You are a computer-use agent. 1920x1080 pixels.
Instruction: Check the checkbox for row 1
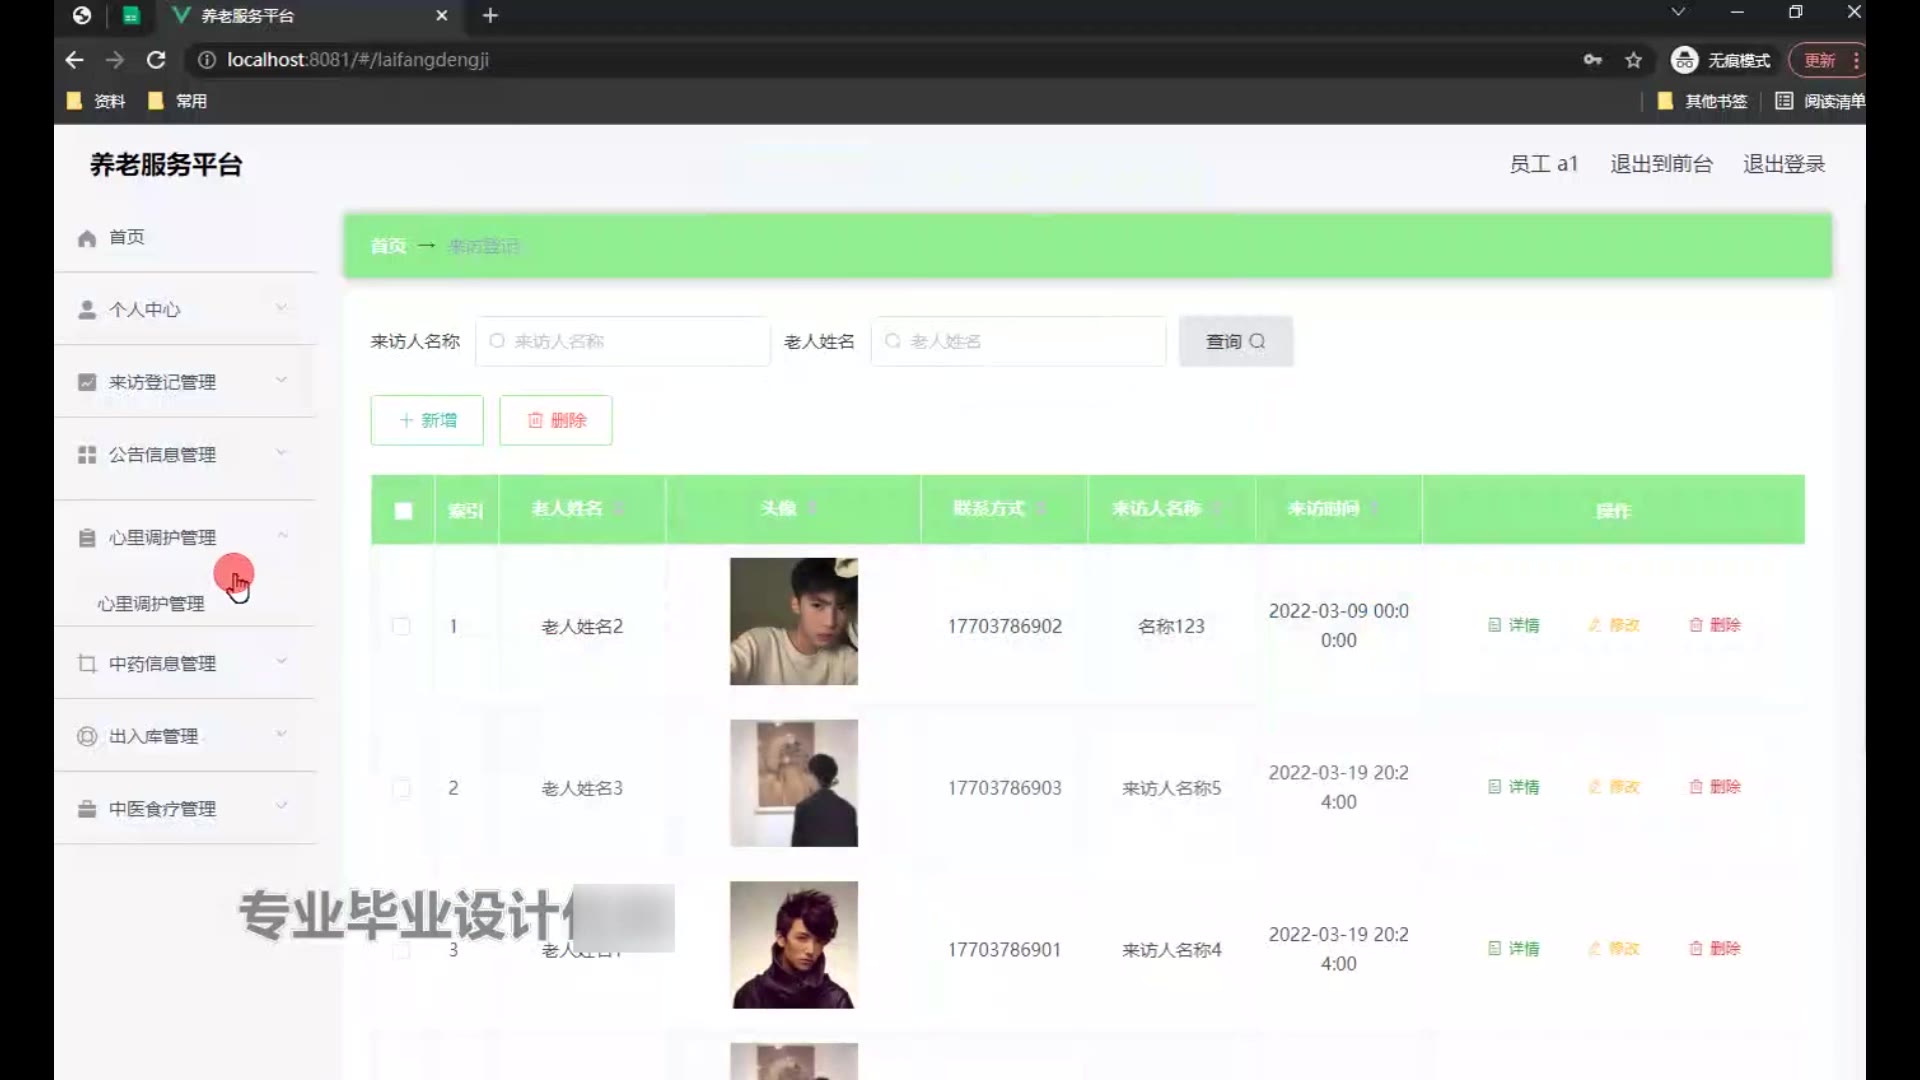click(401, 626)
